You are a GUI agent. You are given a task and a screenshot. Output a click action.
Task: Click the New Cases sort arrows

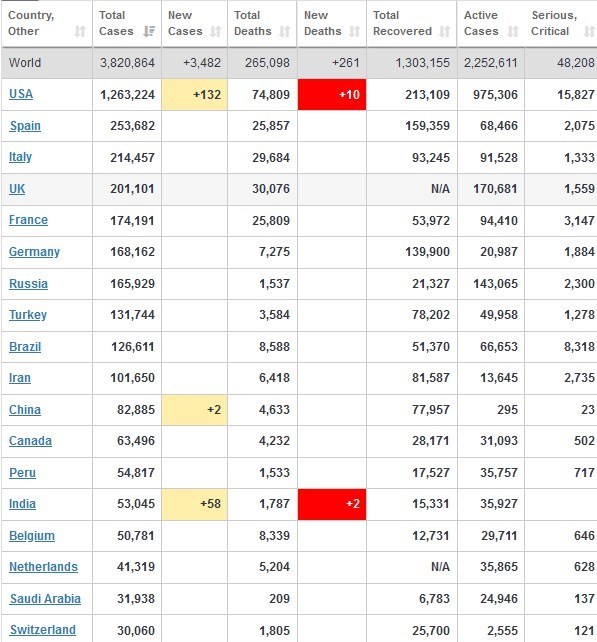coord(215,32)
